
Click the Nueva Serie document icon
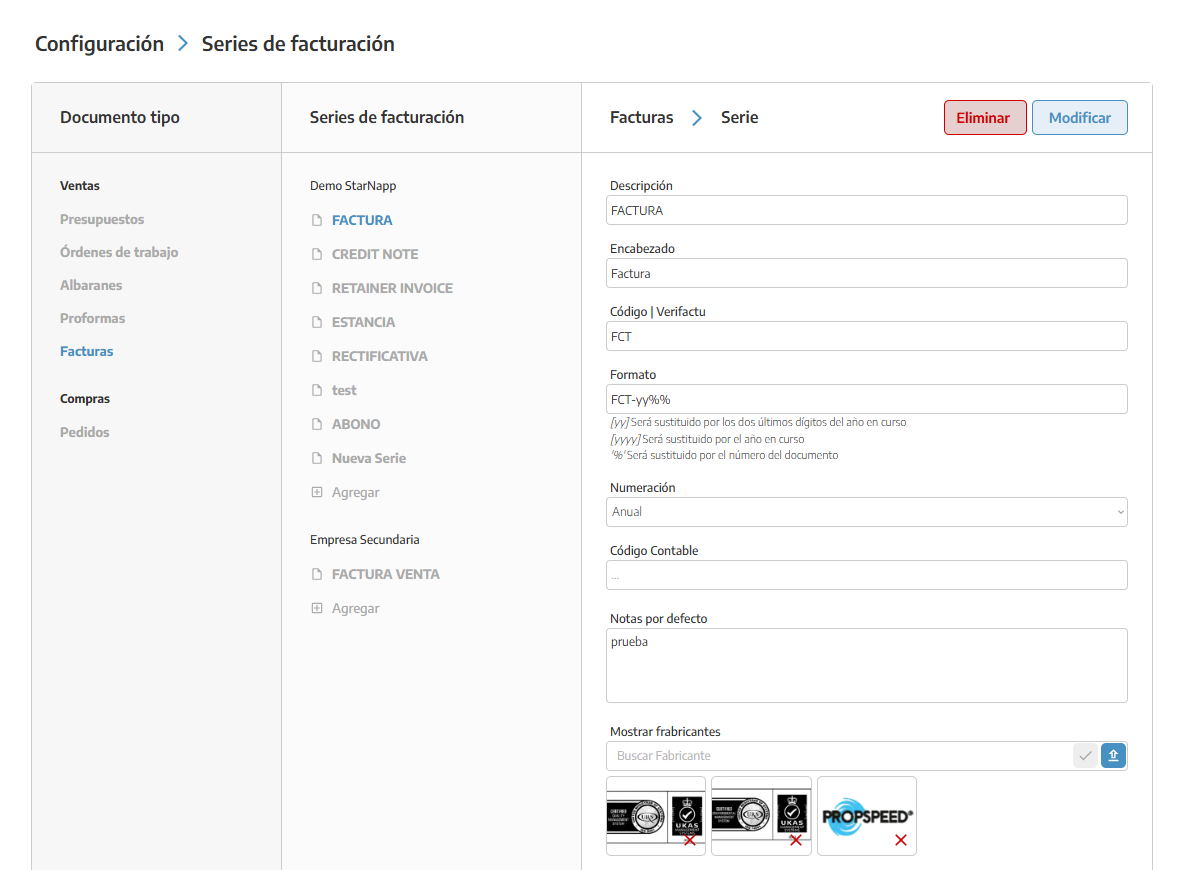pos(317,458)
